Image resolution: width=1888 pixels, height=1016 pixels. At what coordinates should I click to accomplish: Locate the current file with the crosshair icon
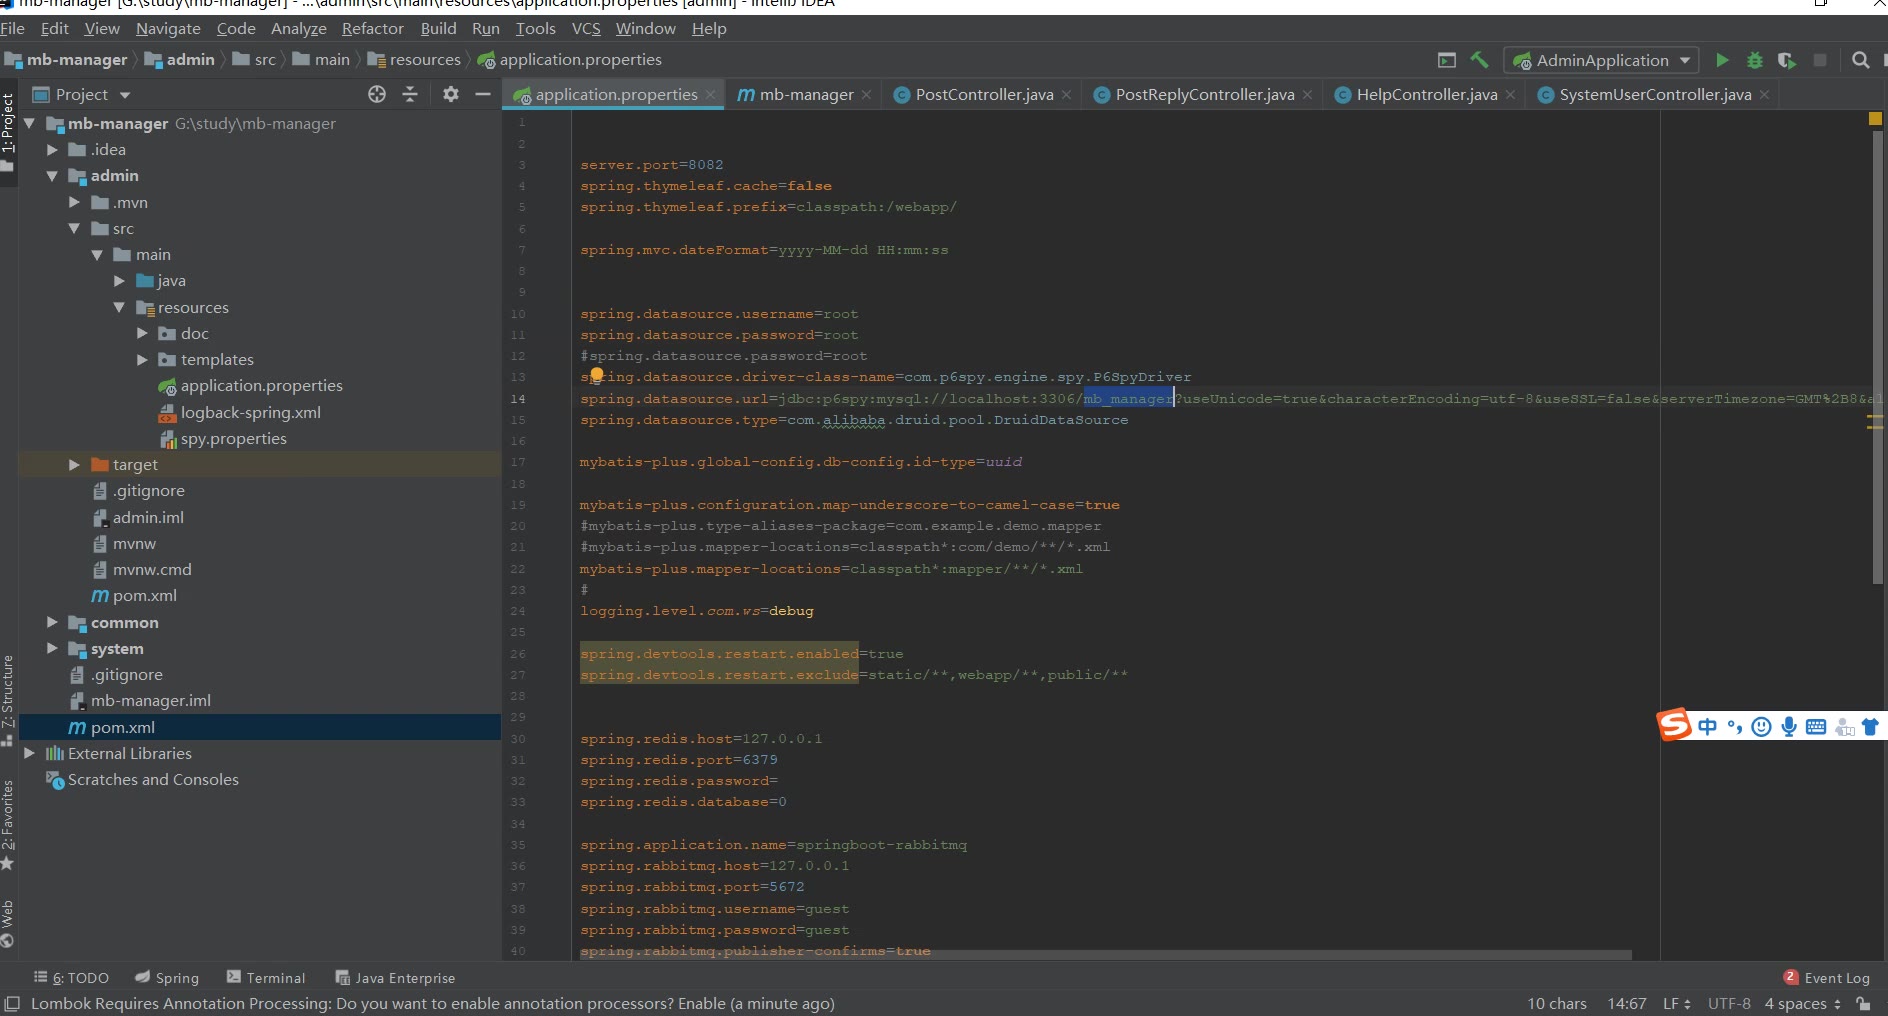tap(377, 94)
